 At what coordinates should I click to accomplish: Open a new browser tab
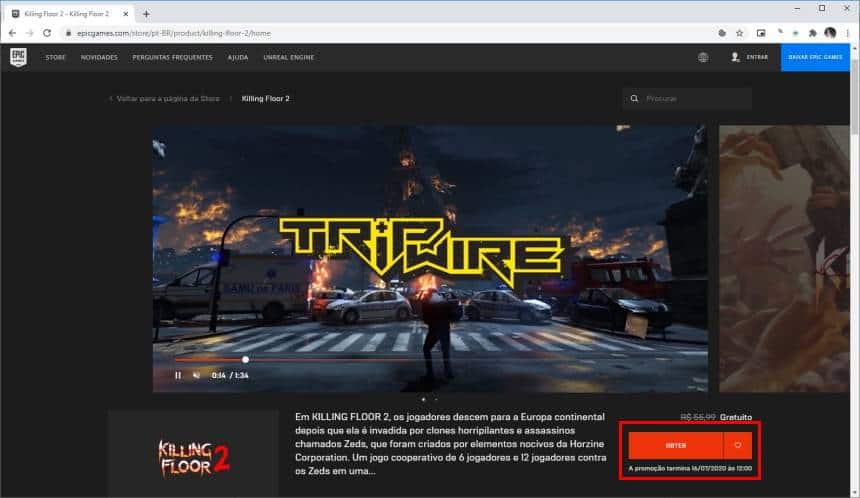coord(146,14)
